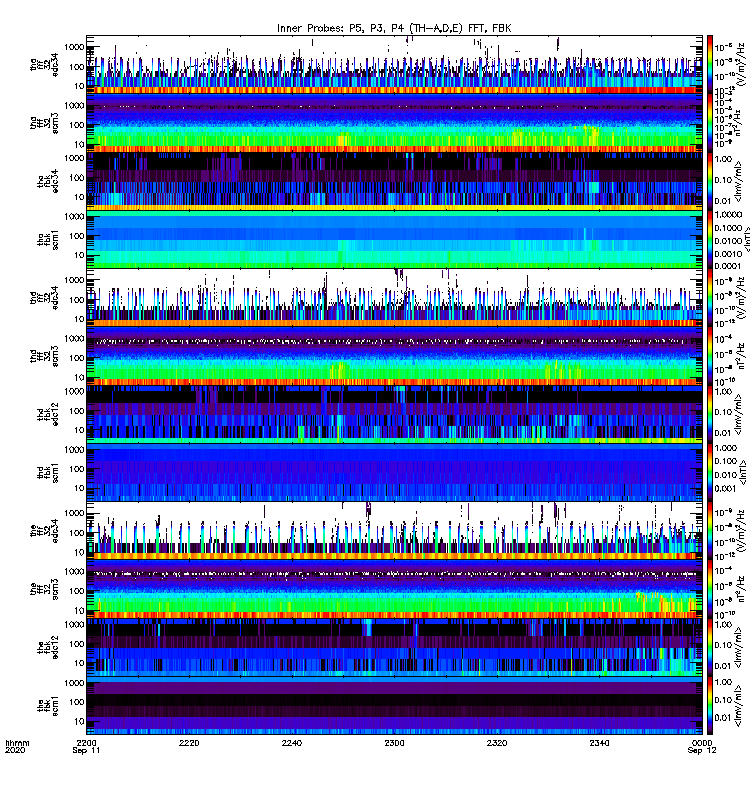Click the "the fff 32 edc34" panel label

point(44,531)
